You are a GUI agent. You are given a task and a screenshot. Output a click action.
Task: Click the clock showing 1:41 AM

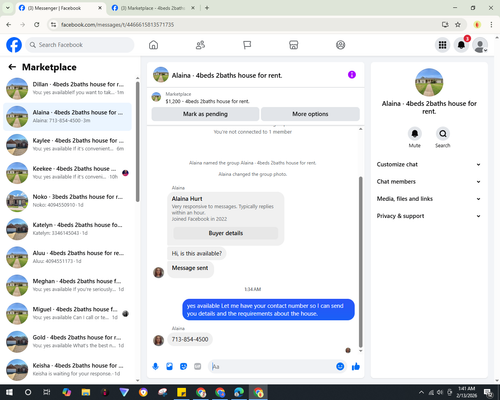(x=466, y=389)
